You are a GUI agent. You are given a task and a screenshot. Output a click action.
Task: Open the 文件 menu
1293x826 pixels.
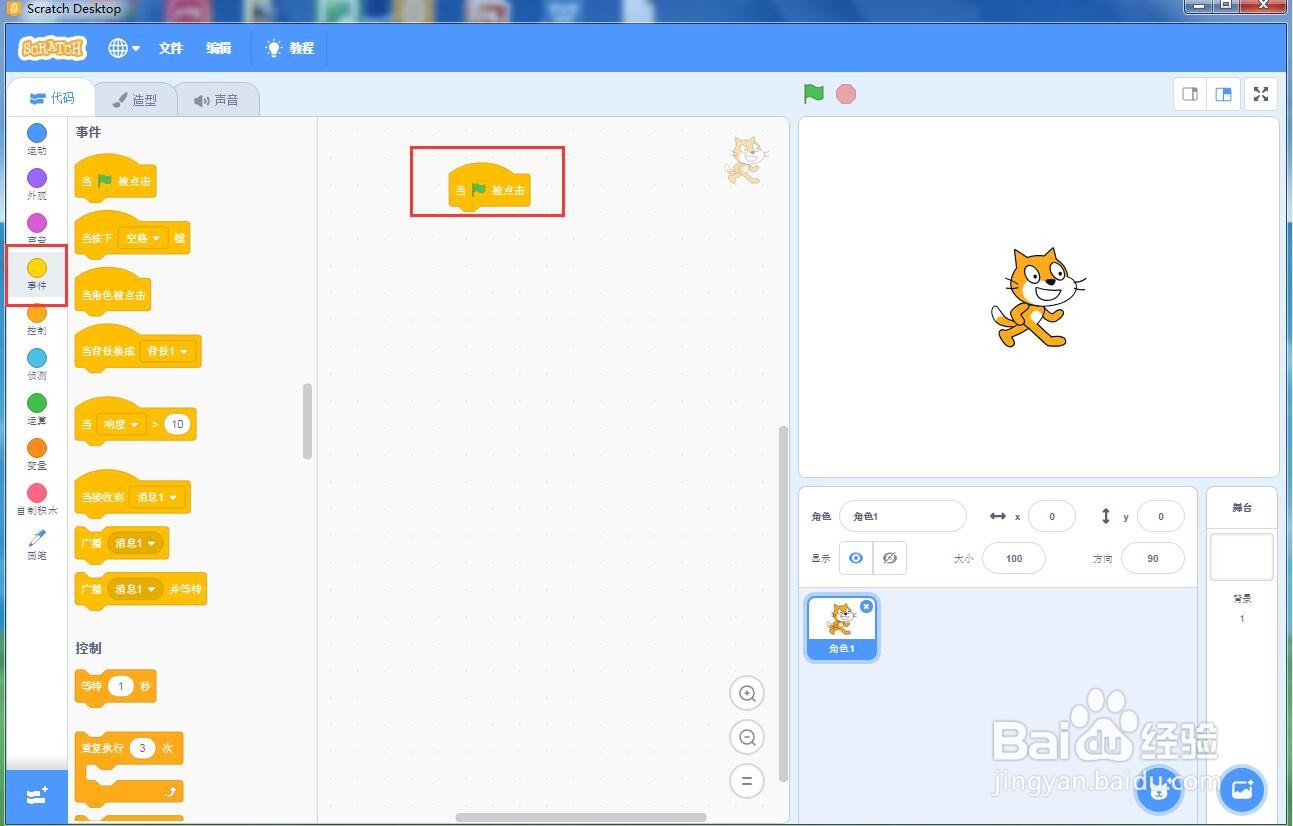click(x=170, y=48)
